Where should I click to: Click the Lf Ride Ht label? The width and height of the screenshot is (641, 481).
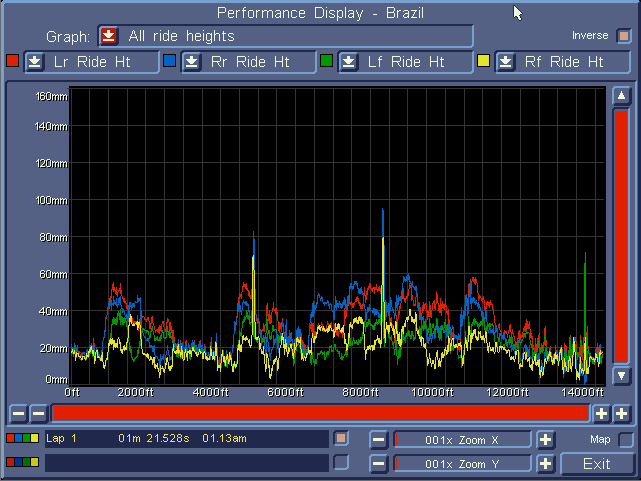click(x=406, y=62)
